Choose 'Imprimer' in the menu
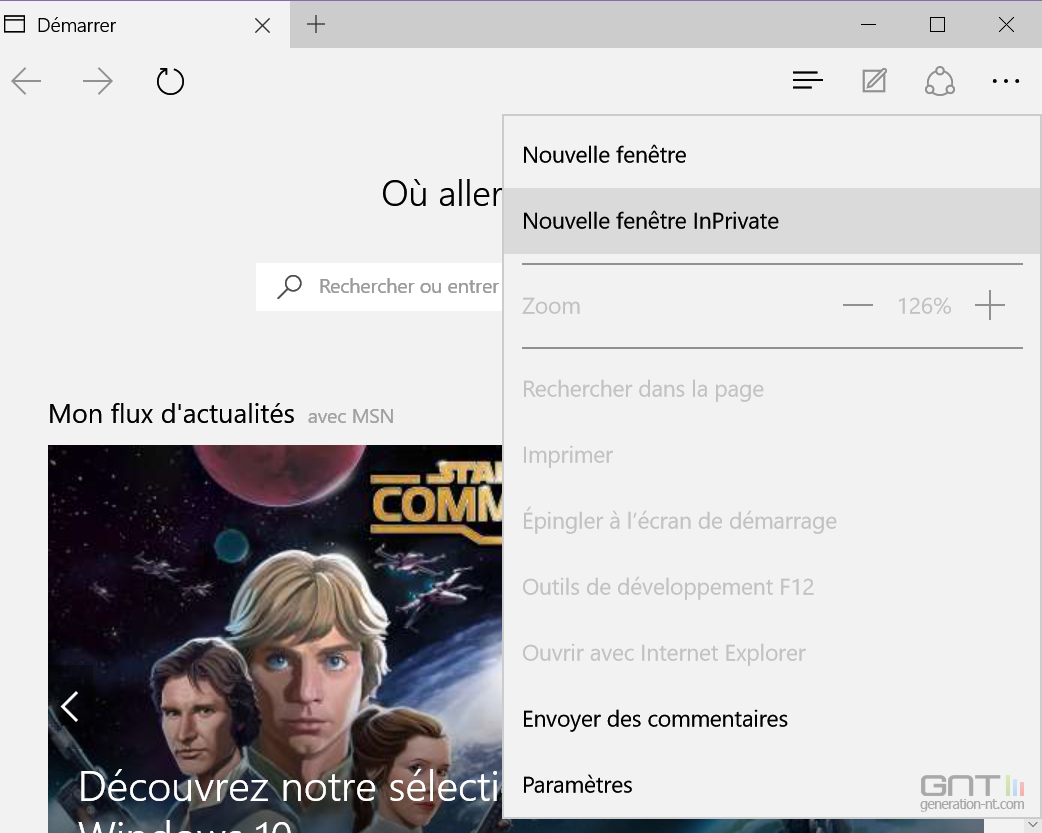This screenshot has width=1042, height=833. 772,455
